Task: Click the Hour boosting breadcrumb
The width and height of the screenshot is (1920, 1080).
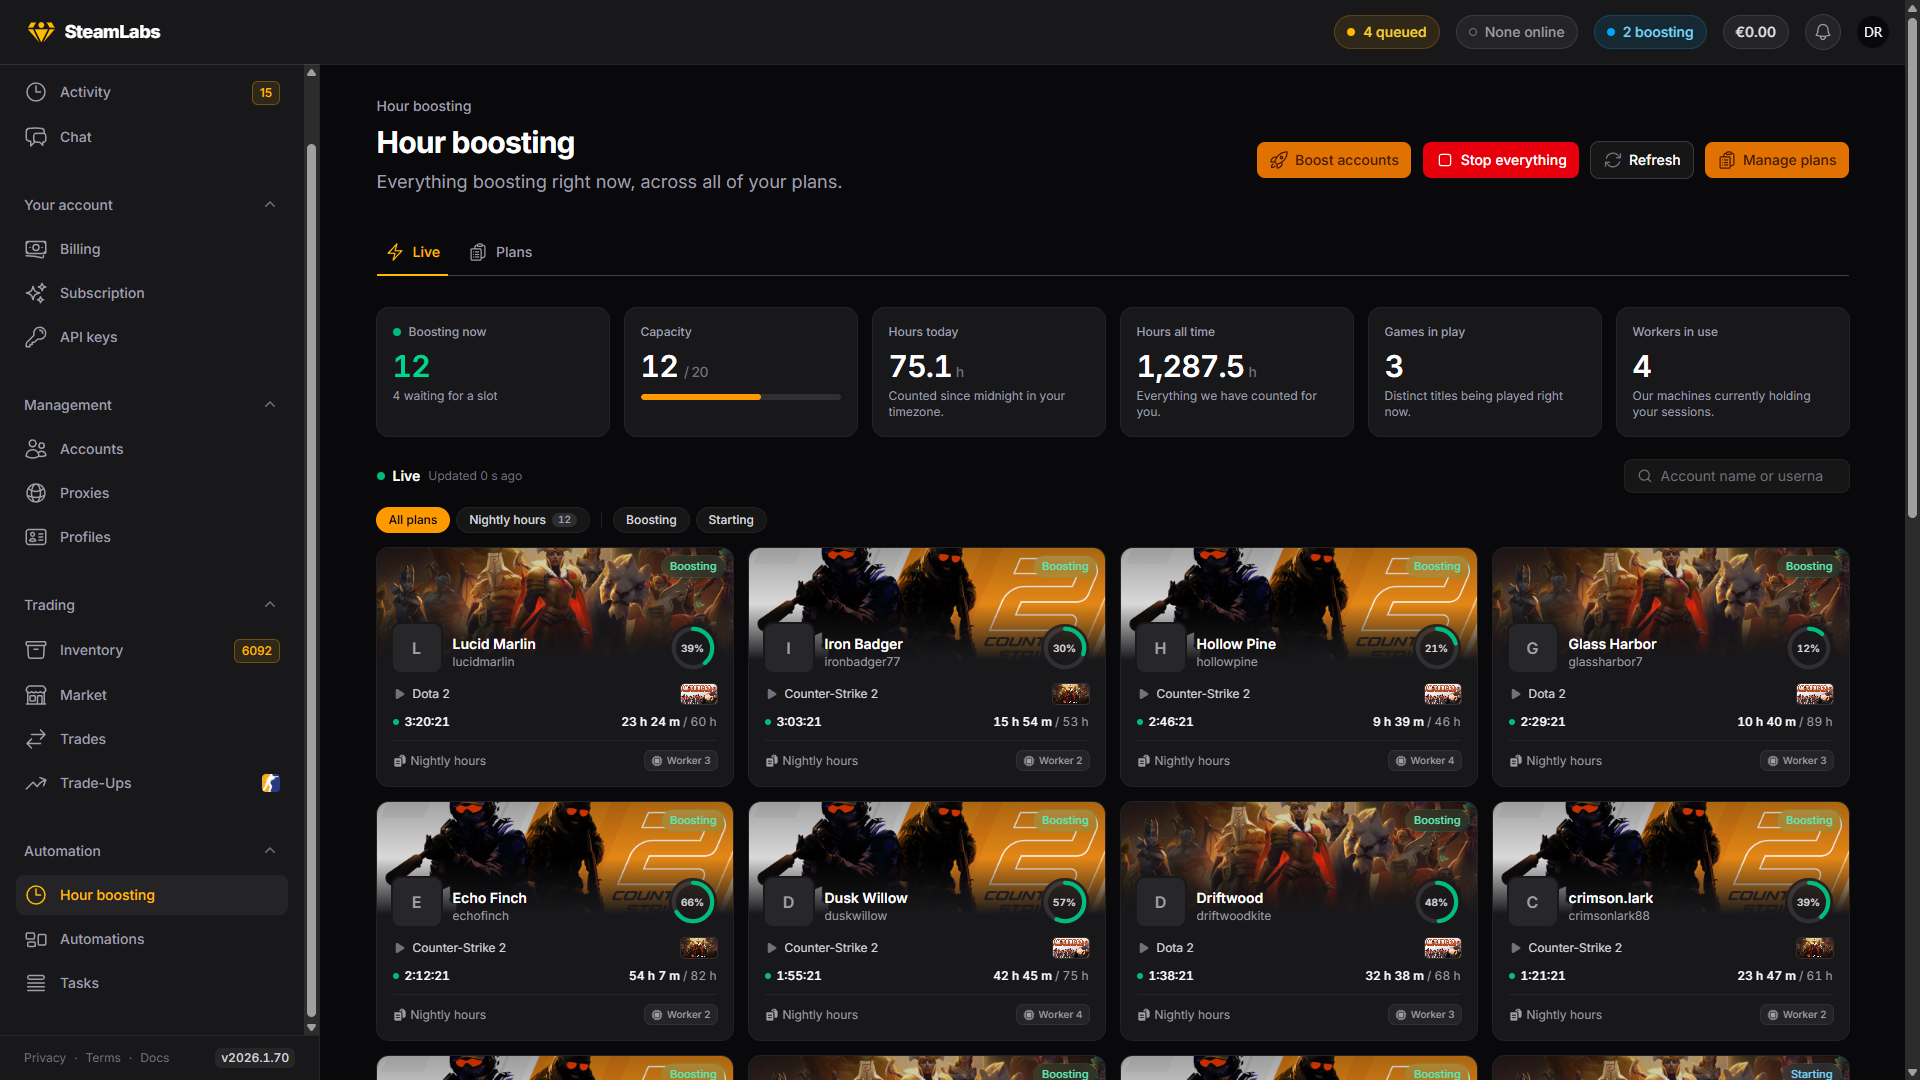Action: (424, 106)
